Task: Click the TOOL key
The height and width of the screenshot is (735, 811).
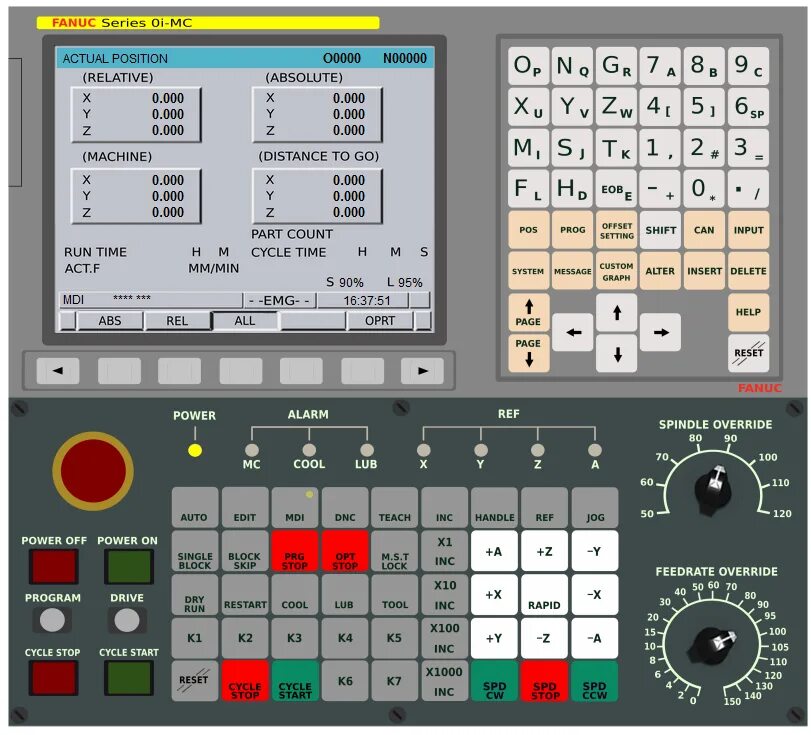Action: (x=395, y=594)
